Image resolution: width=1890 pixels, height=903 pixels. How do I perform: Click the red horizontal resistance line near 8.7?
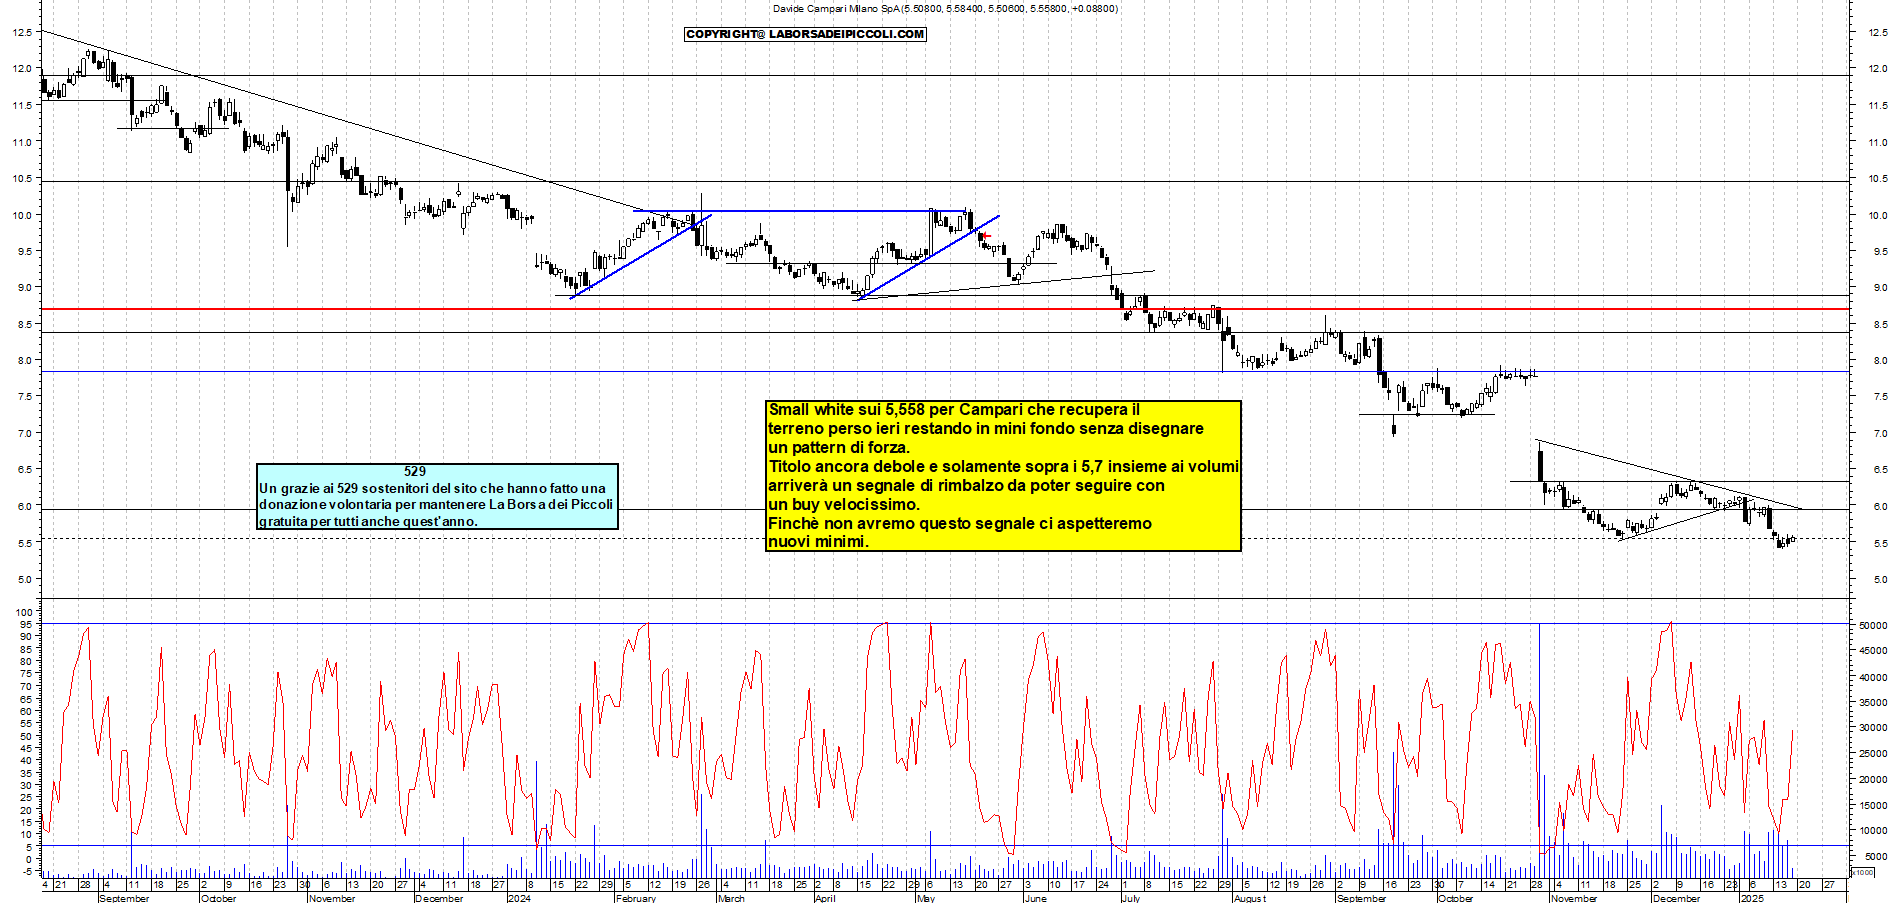[945, 309]
